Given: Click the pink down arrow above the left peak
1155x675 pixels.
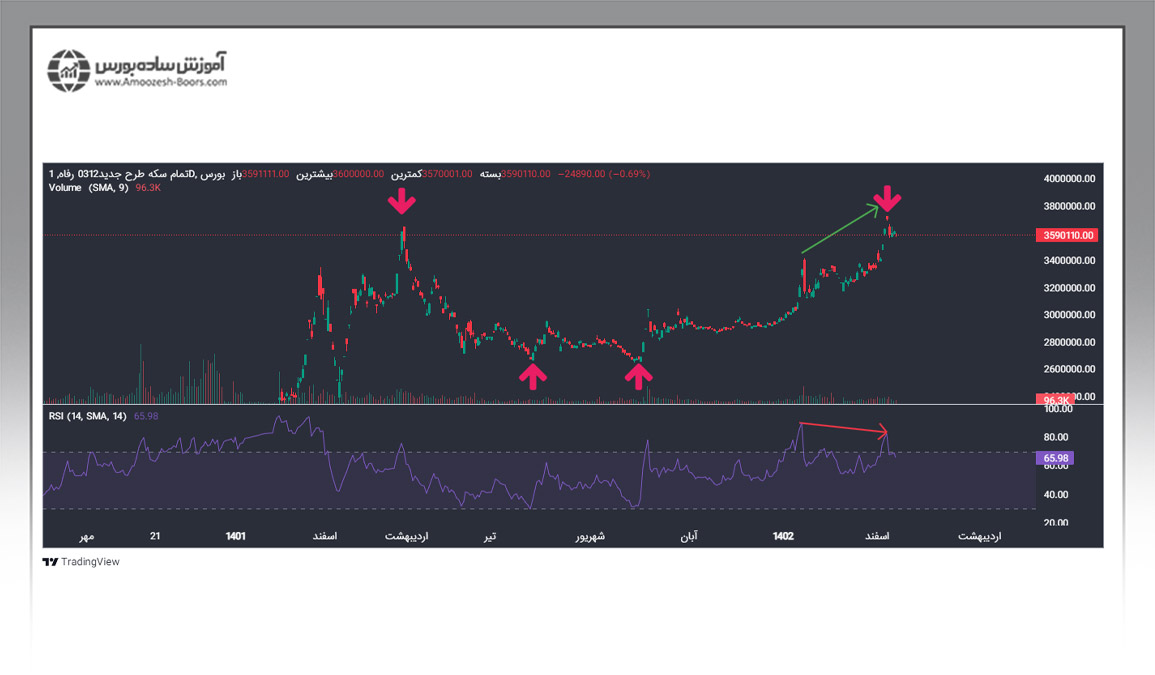Looking at the screenshot, I should (x=402, y=203).
